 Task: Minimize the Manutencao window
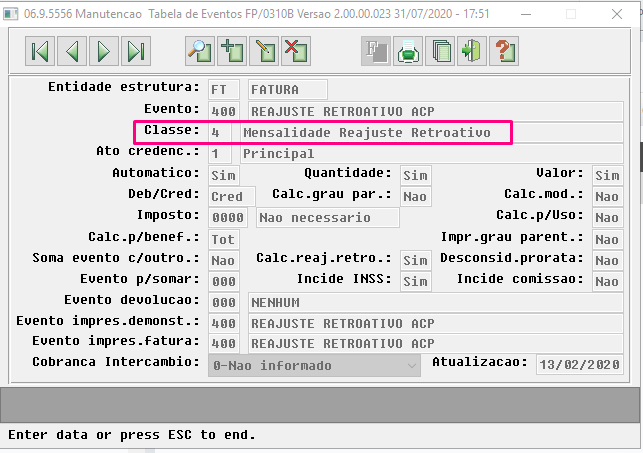pos(526,14)
